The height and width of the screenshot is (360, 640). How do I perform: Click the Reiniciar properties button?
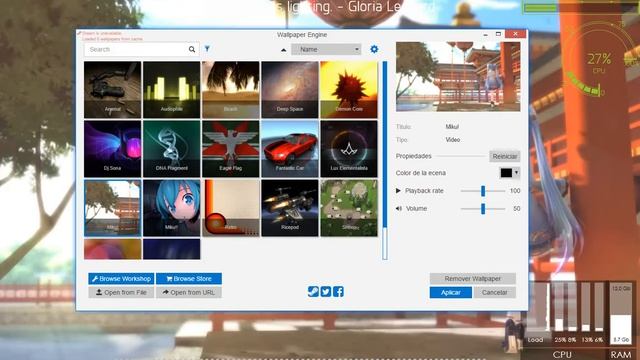(x=504, y=156)
